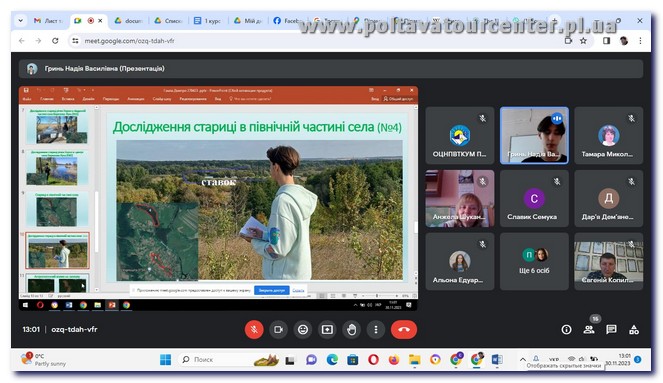Select Тамара Микол... participant tile
The width and height of the screenshot is (663, 383).
pos(608,135)
